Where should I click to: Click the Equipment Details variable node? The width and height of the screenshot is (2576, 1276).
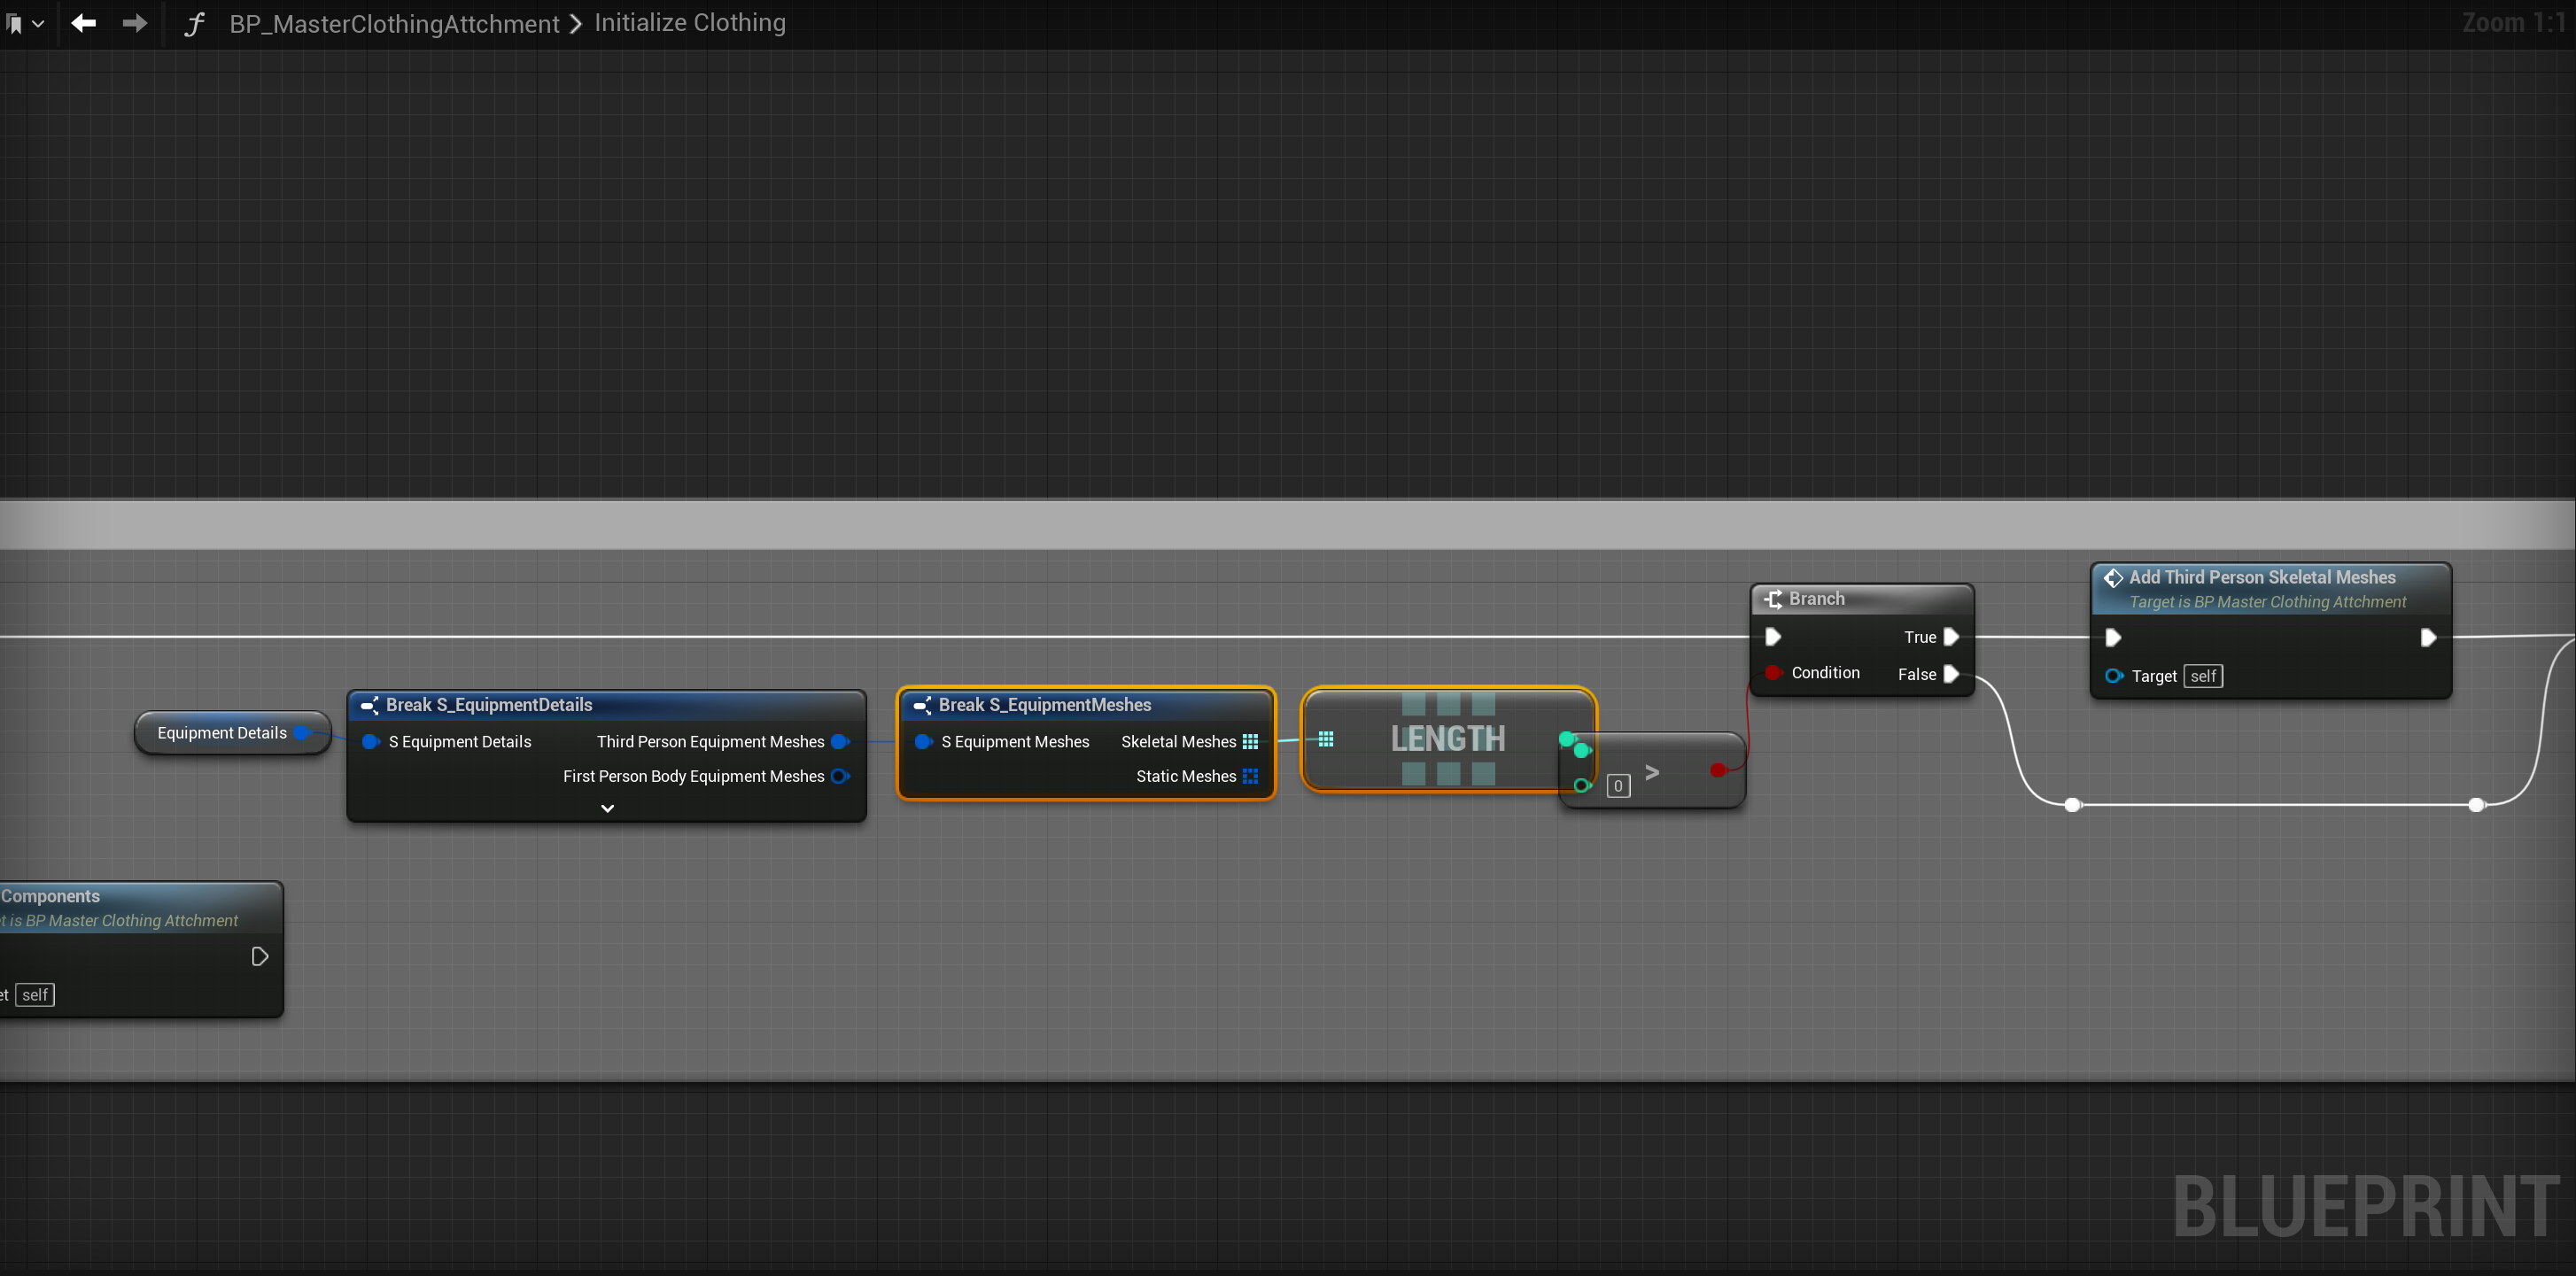tap(222, 733)
